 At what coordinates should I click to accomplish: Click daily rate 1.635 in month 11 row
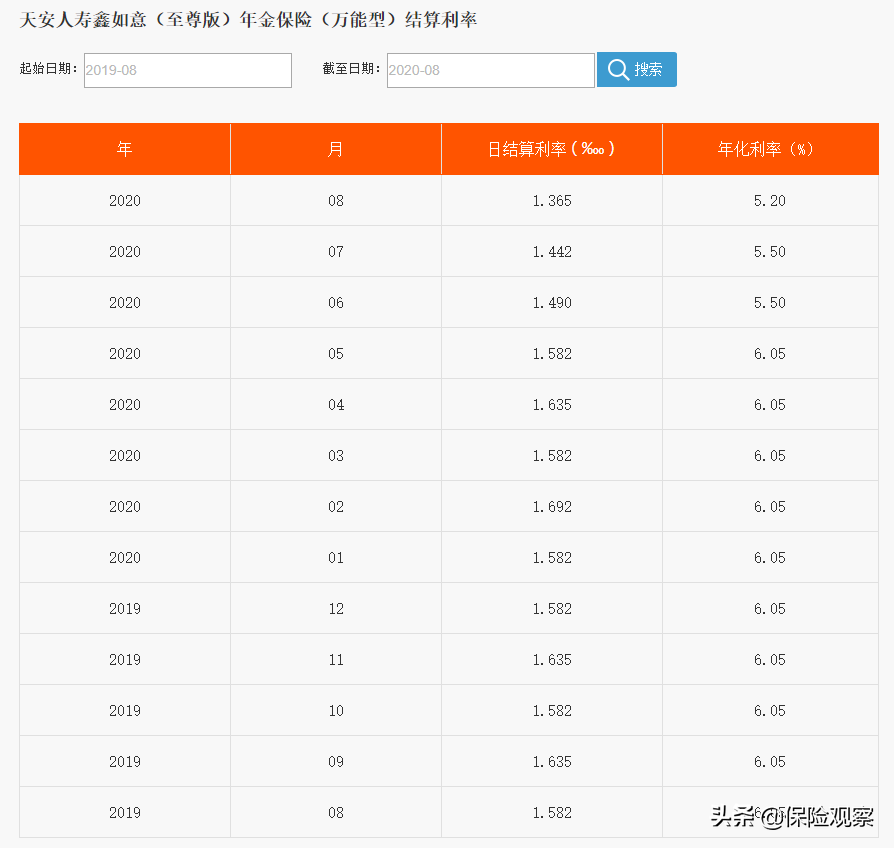click(552, 660)
